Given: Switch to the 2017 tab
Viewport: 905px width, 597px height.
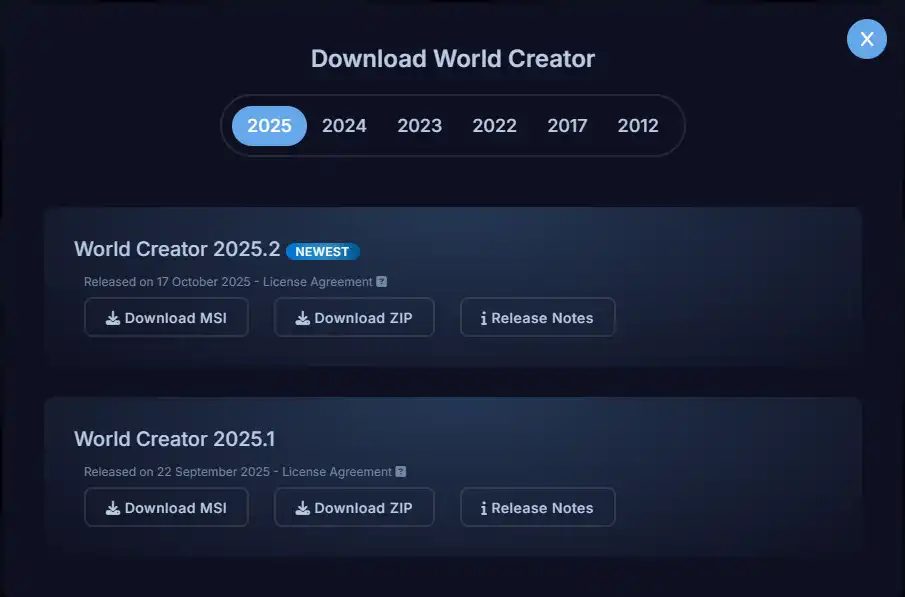Looking at the screenshot, I should pyautogui.click(x=567, y=126).
